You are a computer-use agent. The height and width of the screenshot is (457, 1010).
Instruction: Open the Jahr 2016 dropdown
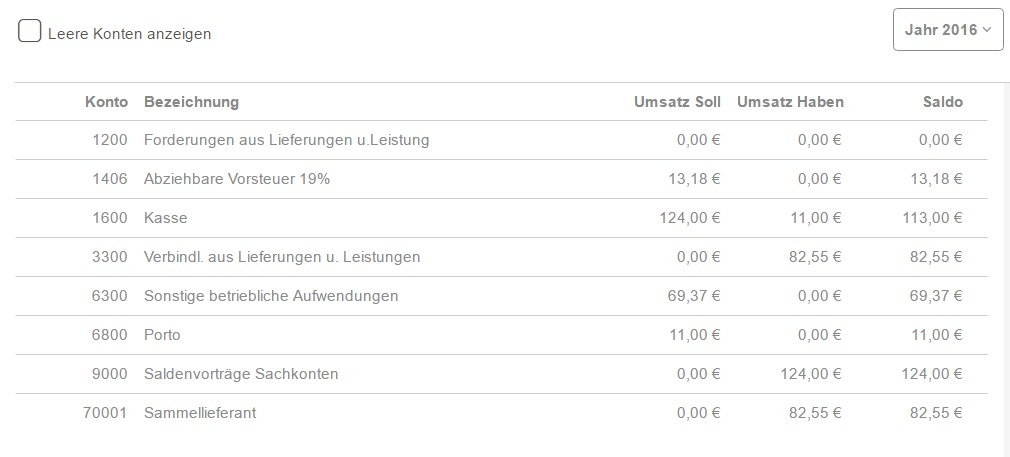[947, 30]
